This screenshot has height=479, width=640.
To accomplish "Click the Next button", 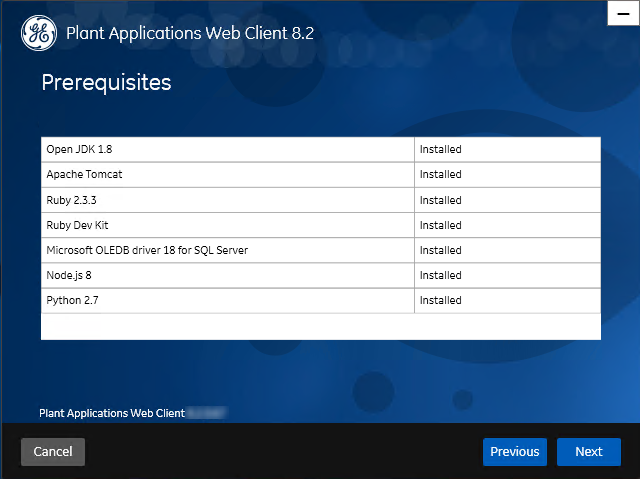I will point(589,452).
